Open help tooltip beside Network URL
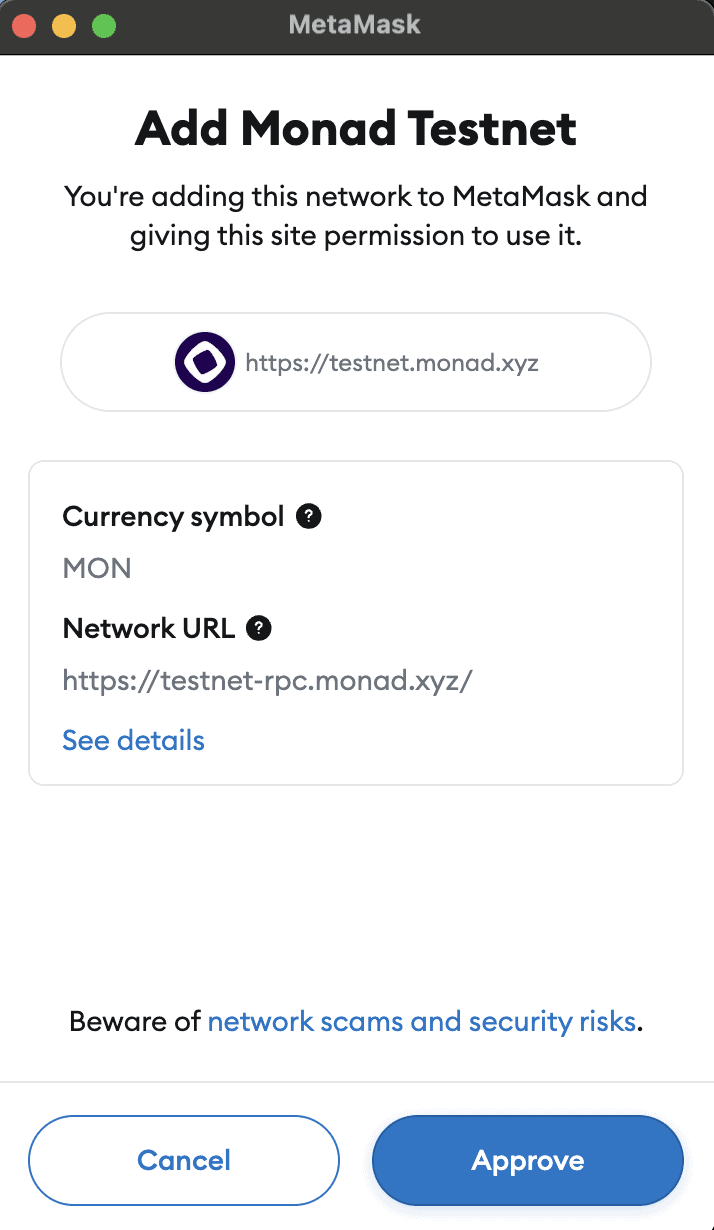The height and width of the screenshot is (1230, 714). pos(260,628)
